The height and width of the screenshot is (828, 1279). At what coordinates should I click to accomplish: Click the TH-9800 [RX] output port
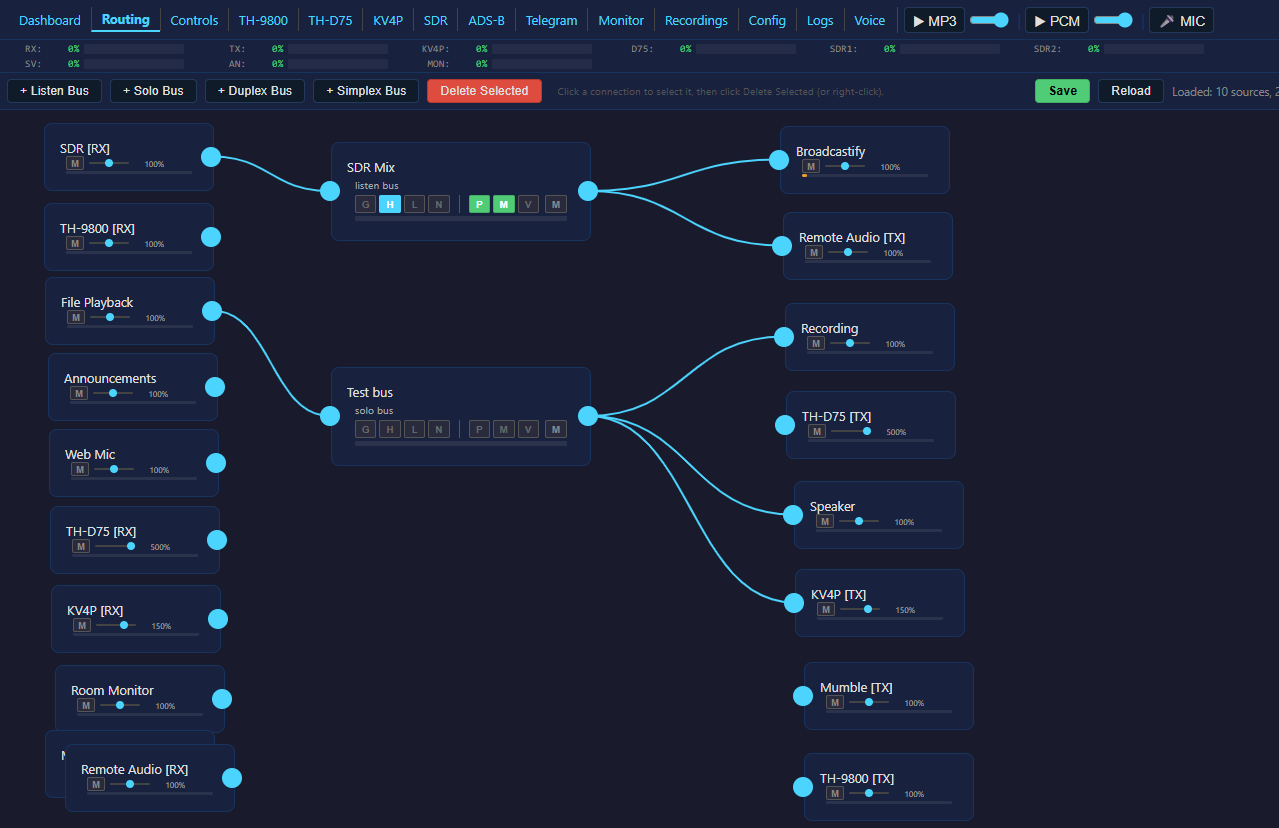click(211, 237)
